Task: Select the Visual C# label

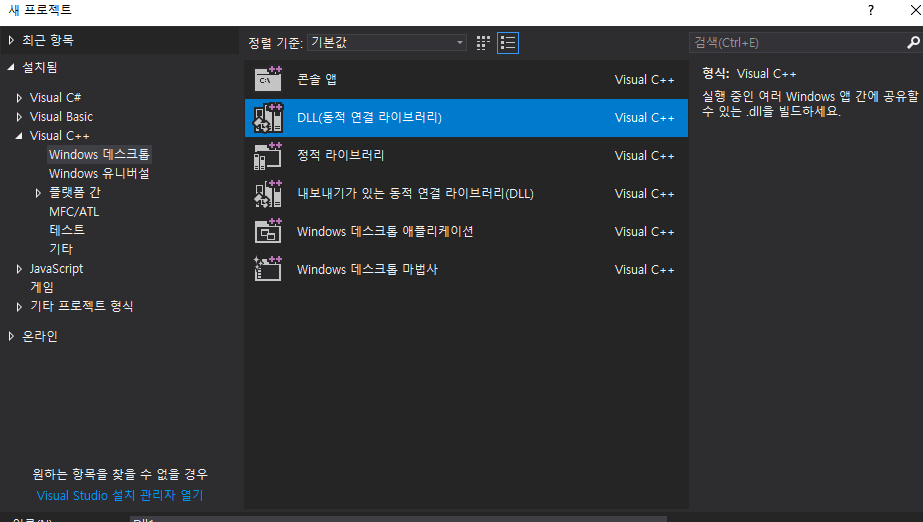Action: pyautogui.click(x=55, y=98)
